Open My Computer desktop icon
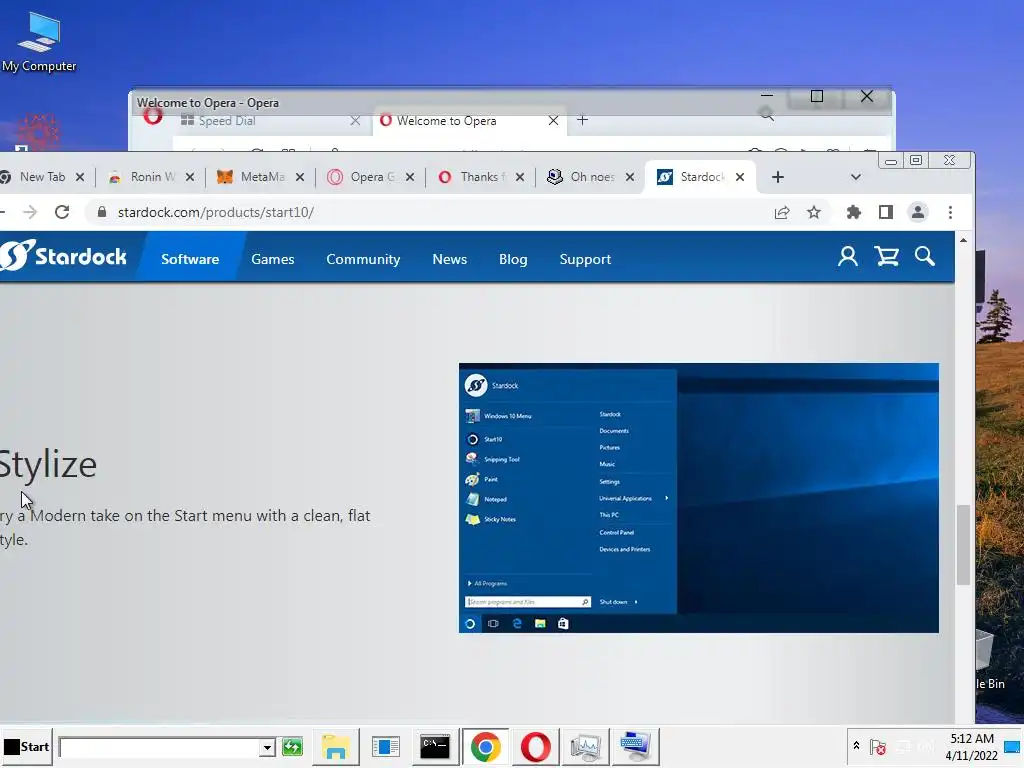Screen dimensions: 1024x768 click(x=39, y=42)
